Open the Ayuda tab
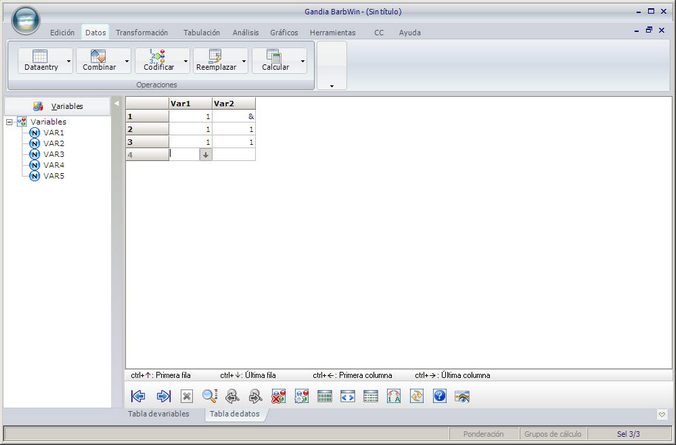This screenshot has width=676, height=445. (x=410, y=33)
